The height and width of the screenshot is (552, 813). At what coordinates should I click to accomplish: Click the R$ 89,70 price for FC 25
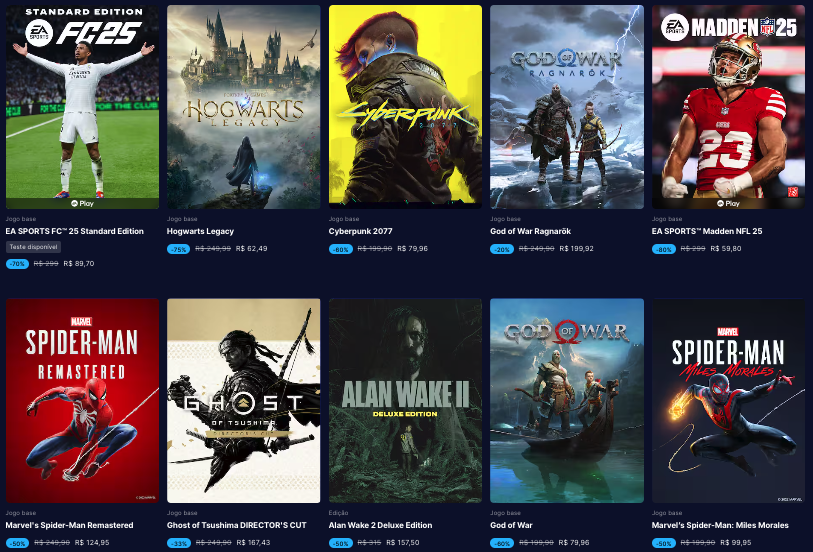coord(79,264)
